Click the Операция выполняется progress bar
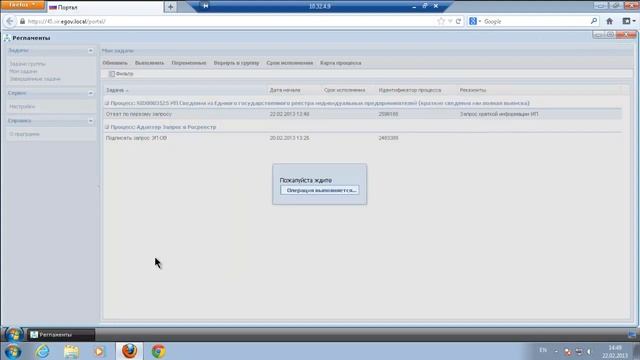This screenshot has height=360, width=640. tap(320, 190)
